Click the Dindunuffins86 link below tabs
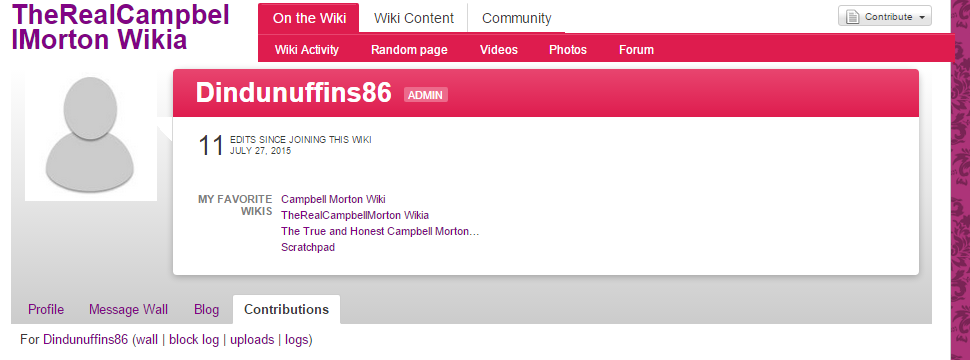The width and height of the screenshot is (970, 360). tap(85, 340)
